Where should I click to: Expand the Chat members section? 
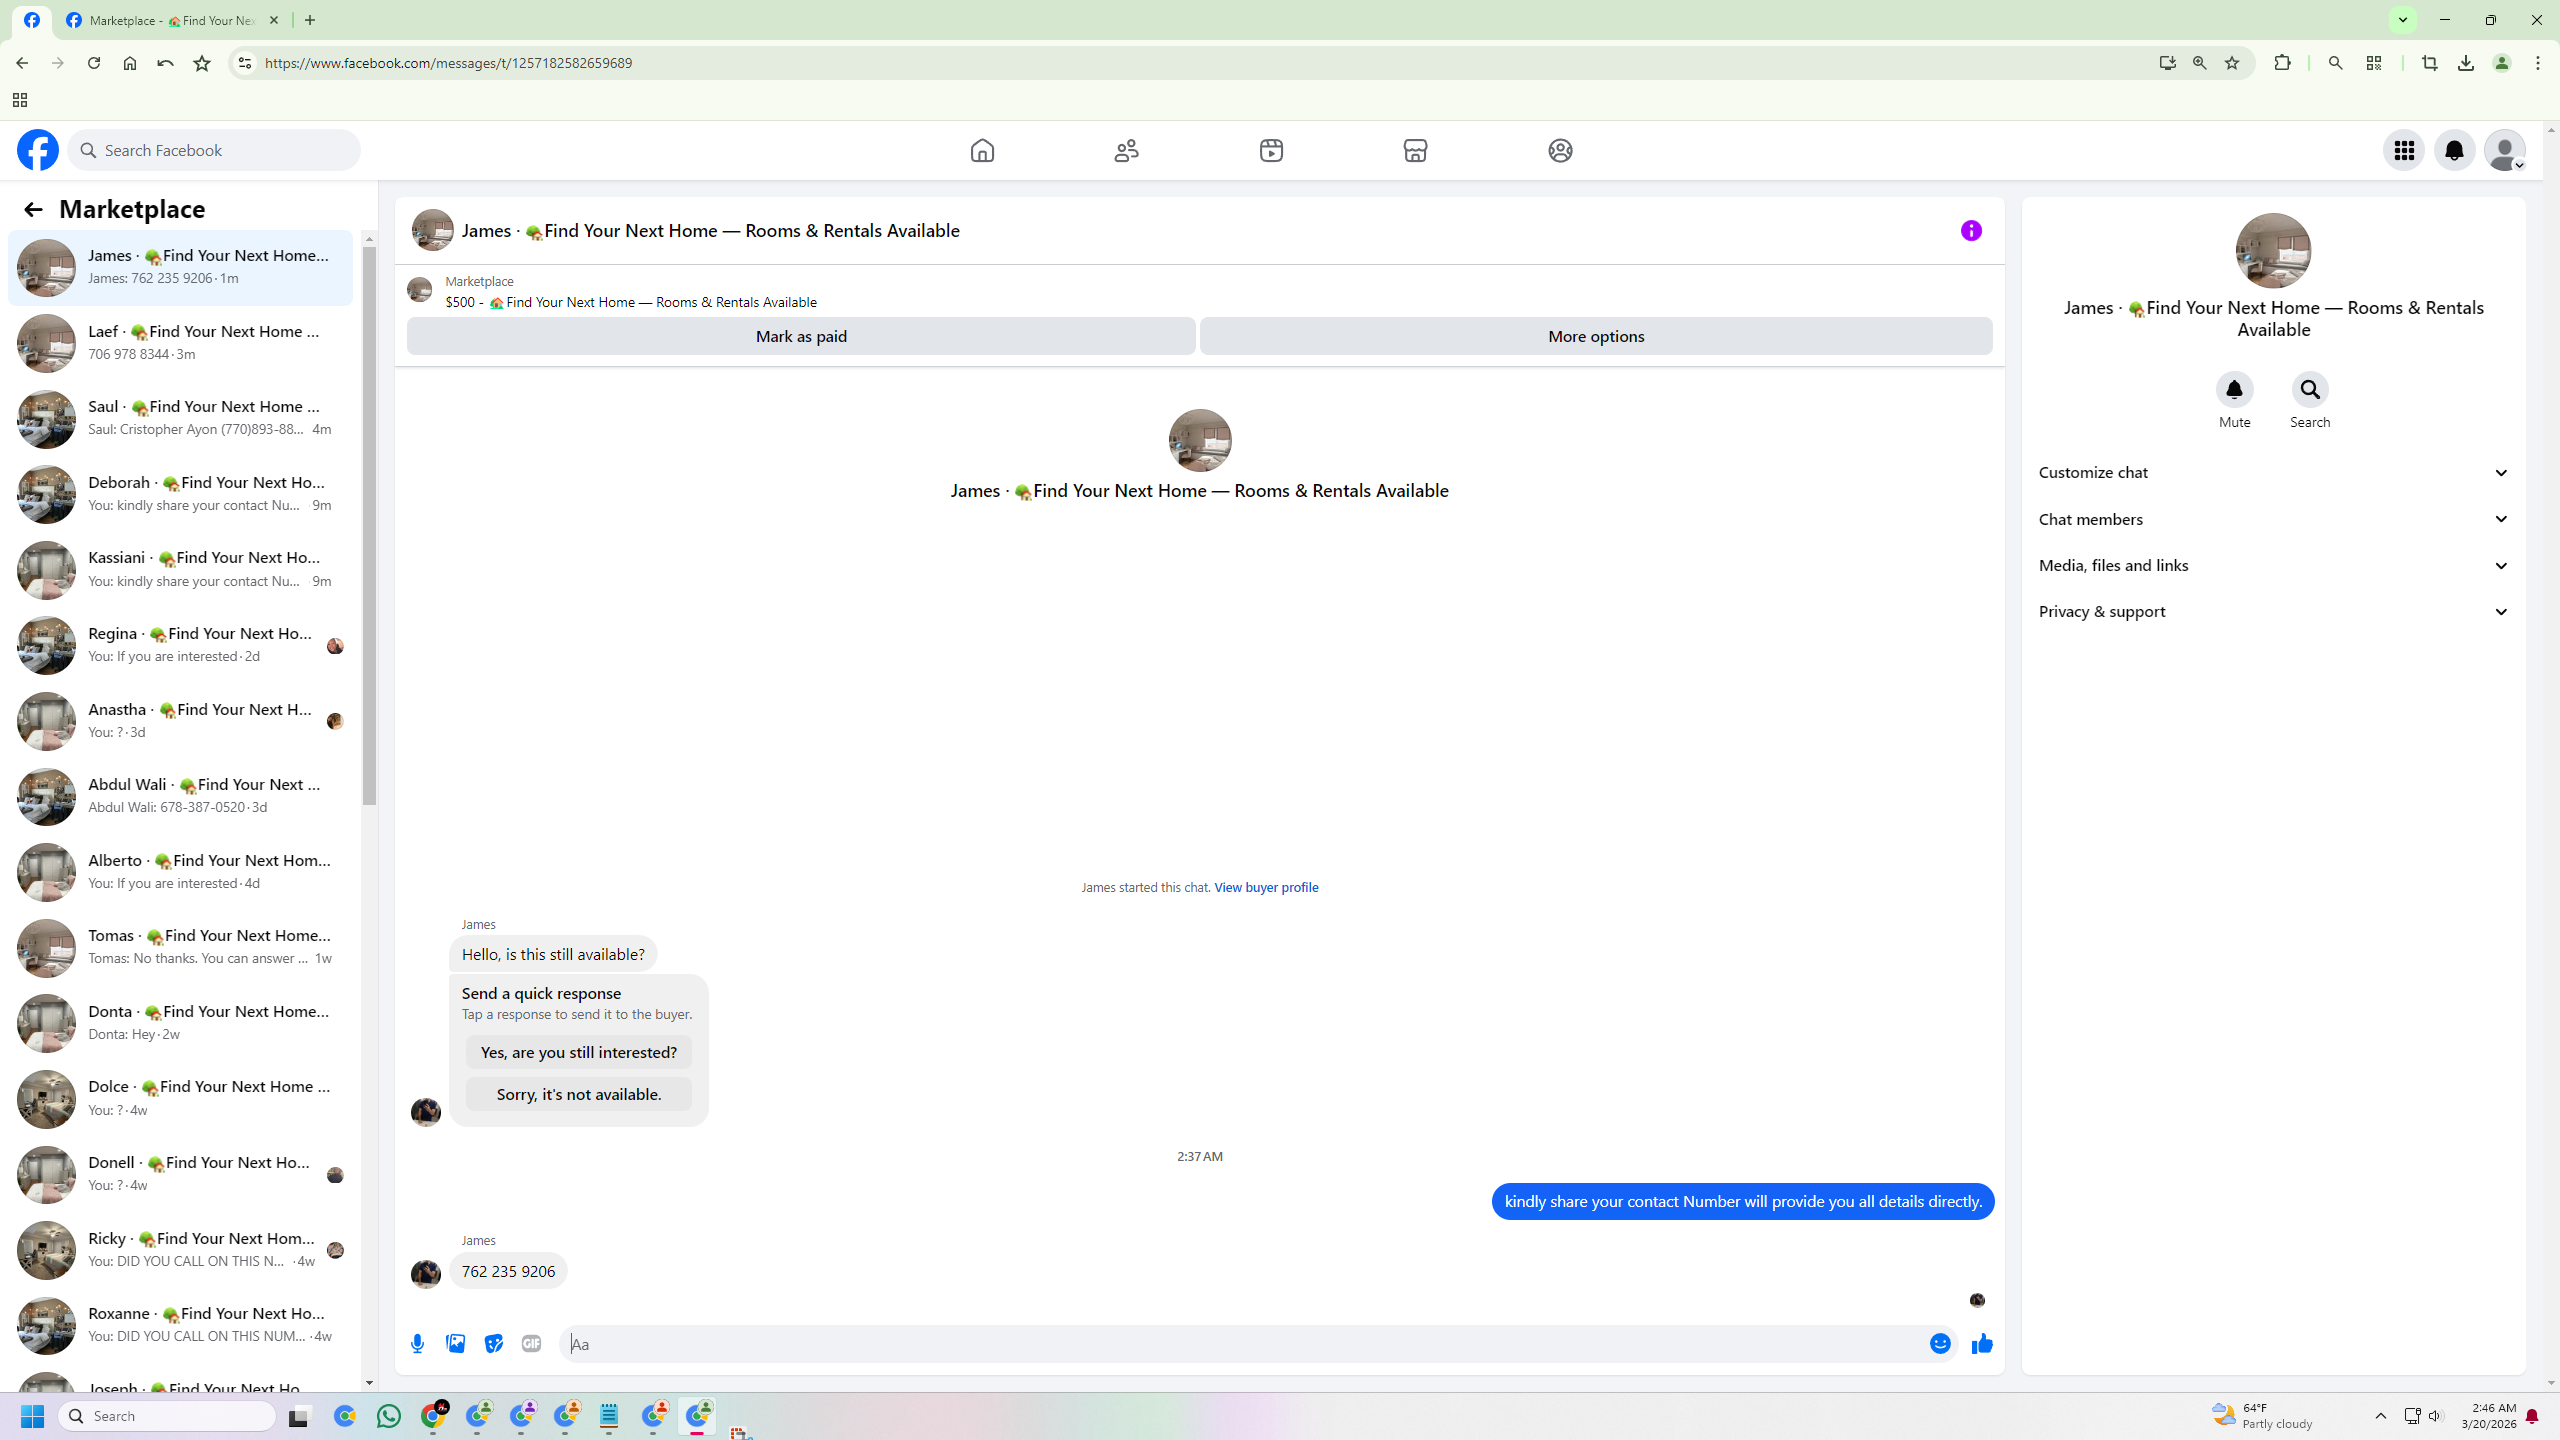pyautogui.click(x=2274, y=519)
